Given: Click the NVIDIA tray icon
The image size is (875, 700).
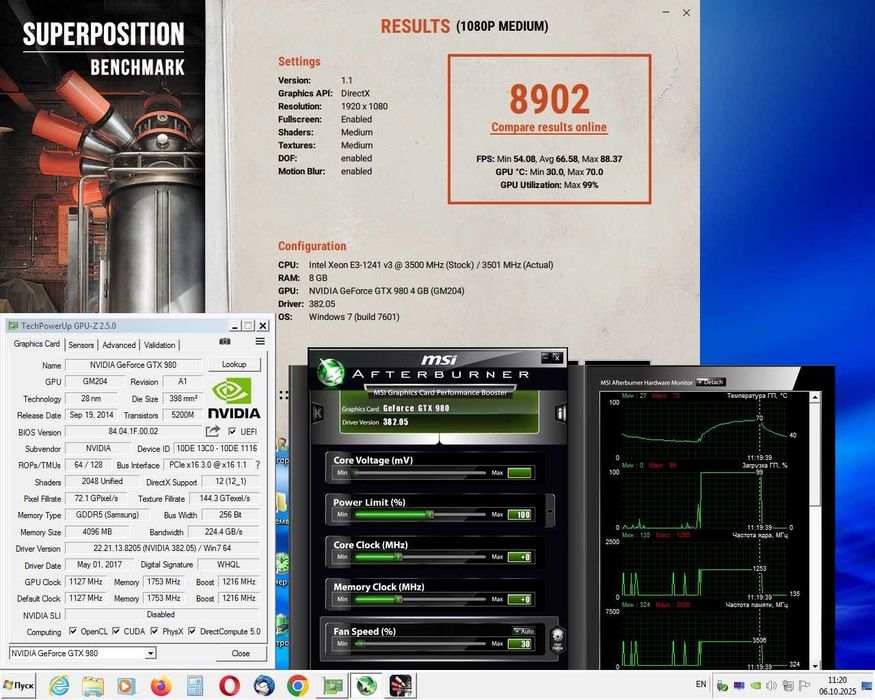Looking at the screenshot, I should point(755,685).
